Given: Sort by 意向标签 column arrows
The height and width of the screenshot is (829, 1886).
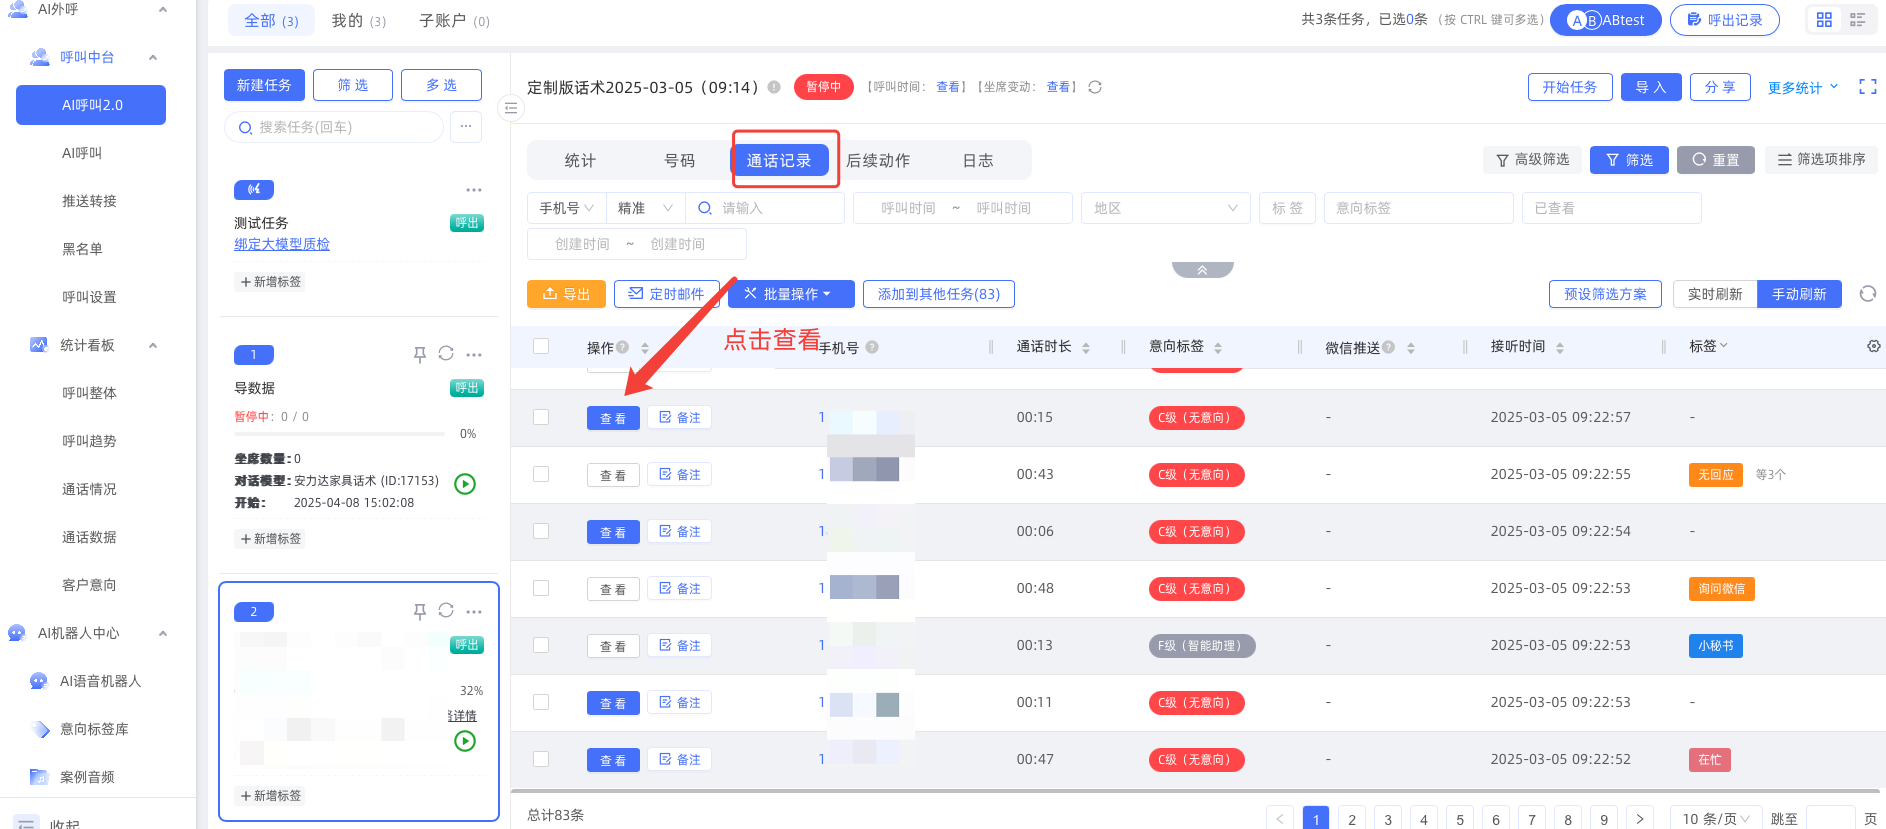Looking at the screenshot, I should (1218, 348).
